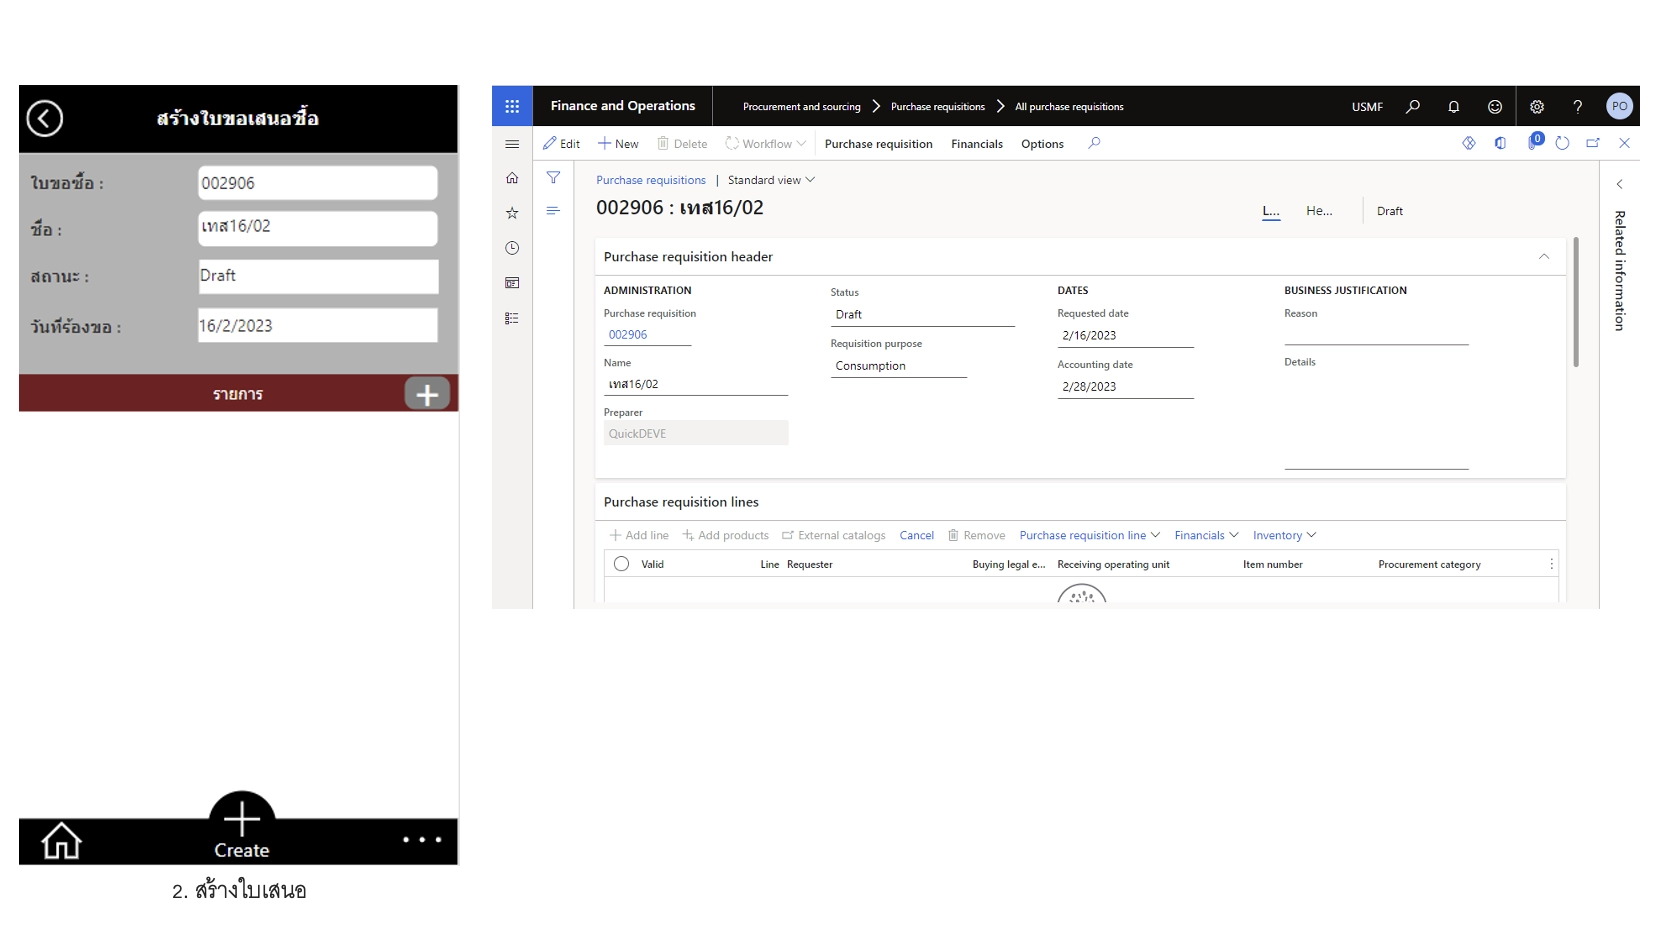The height and width of the screenshot is (948, 1662).
Task: Open the Financials action tab
Action: [976, 144]
